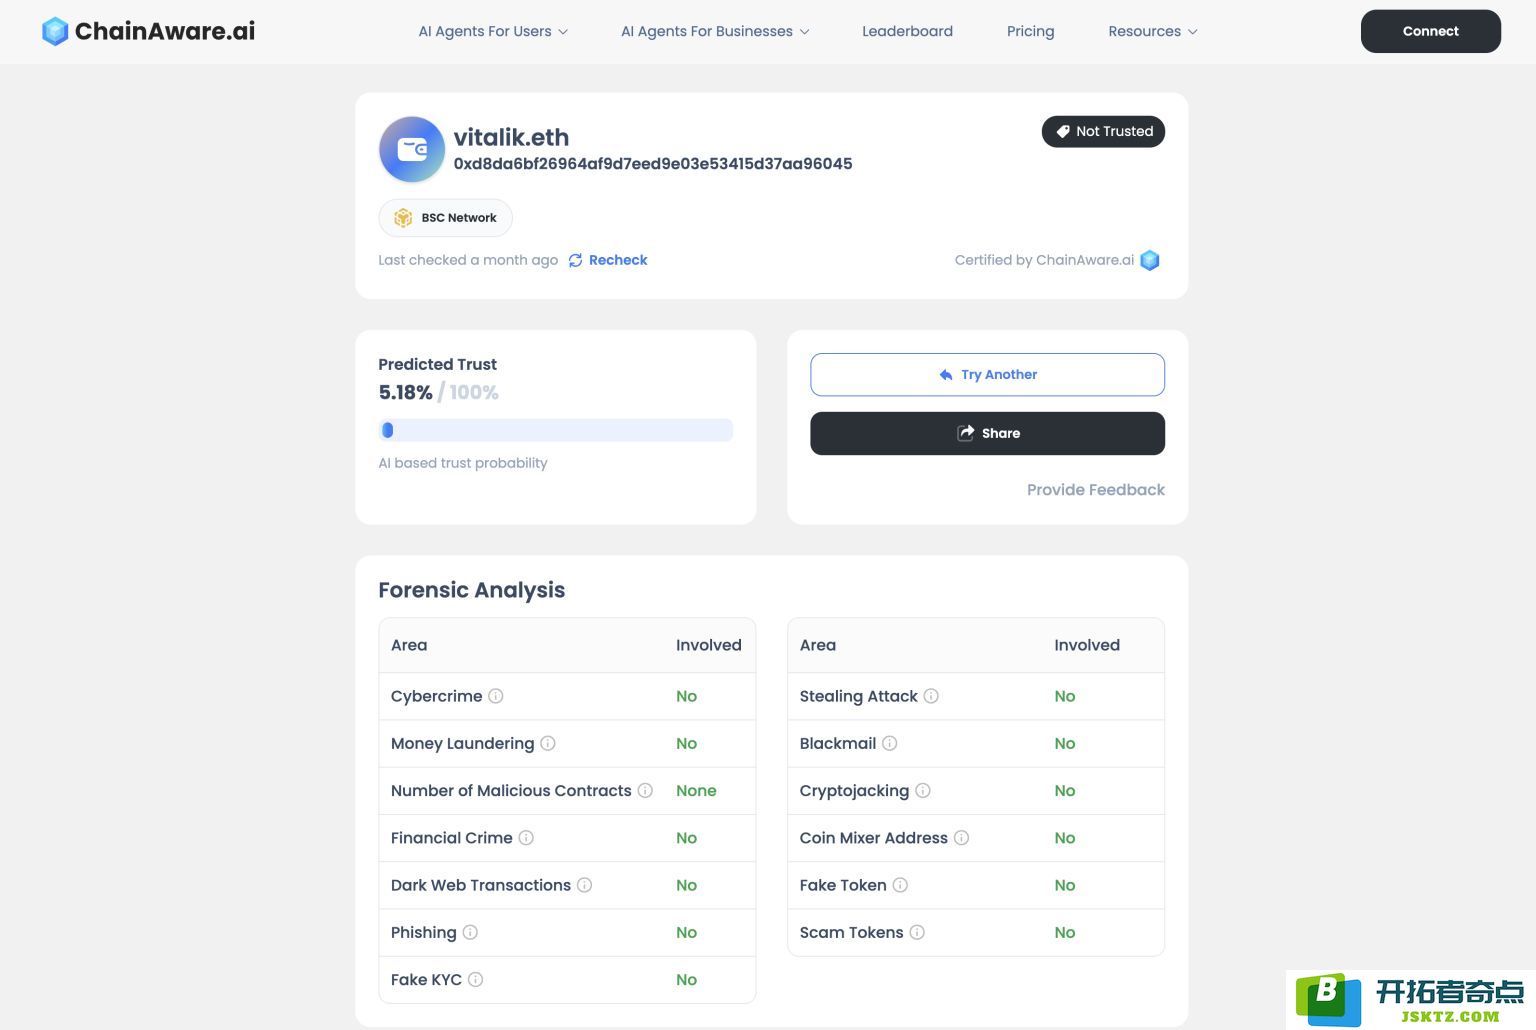The height and width of the screenshot is (1030, 1536).
Task: Click the share arrow icon in Share button
Action: 965,433
